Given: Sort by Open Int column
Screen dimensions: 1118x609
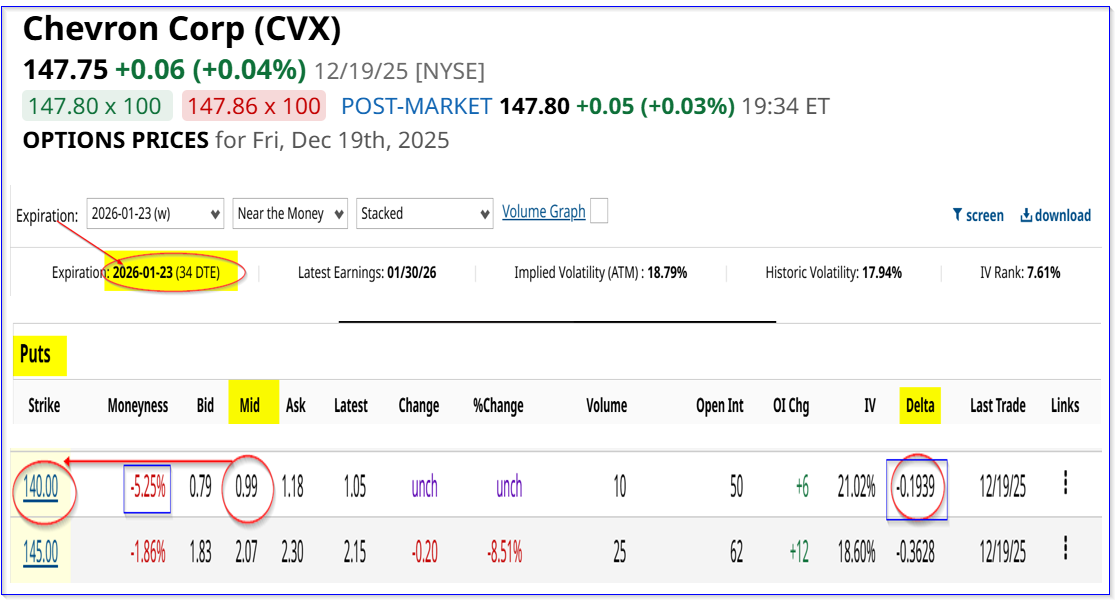Looking at the screenshot, I should pyautogui.click(x=720, y=405).
